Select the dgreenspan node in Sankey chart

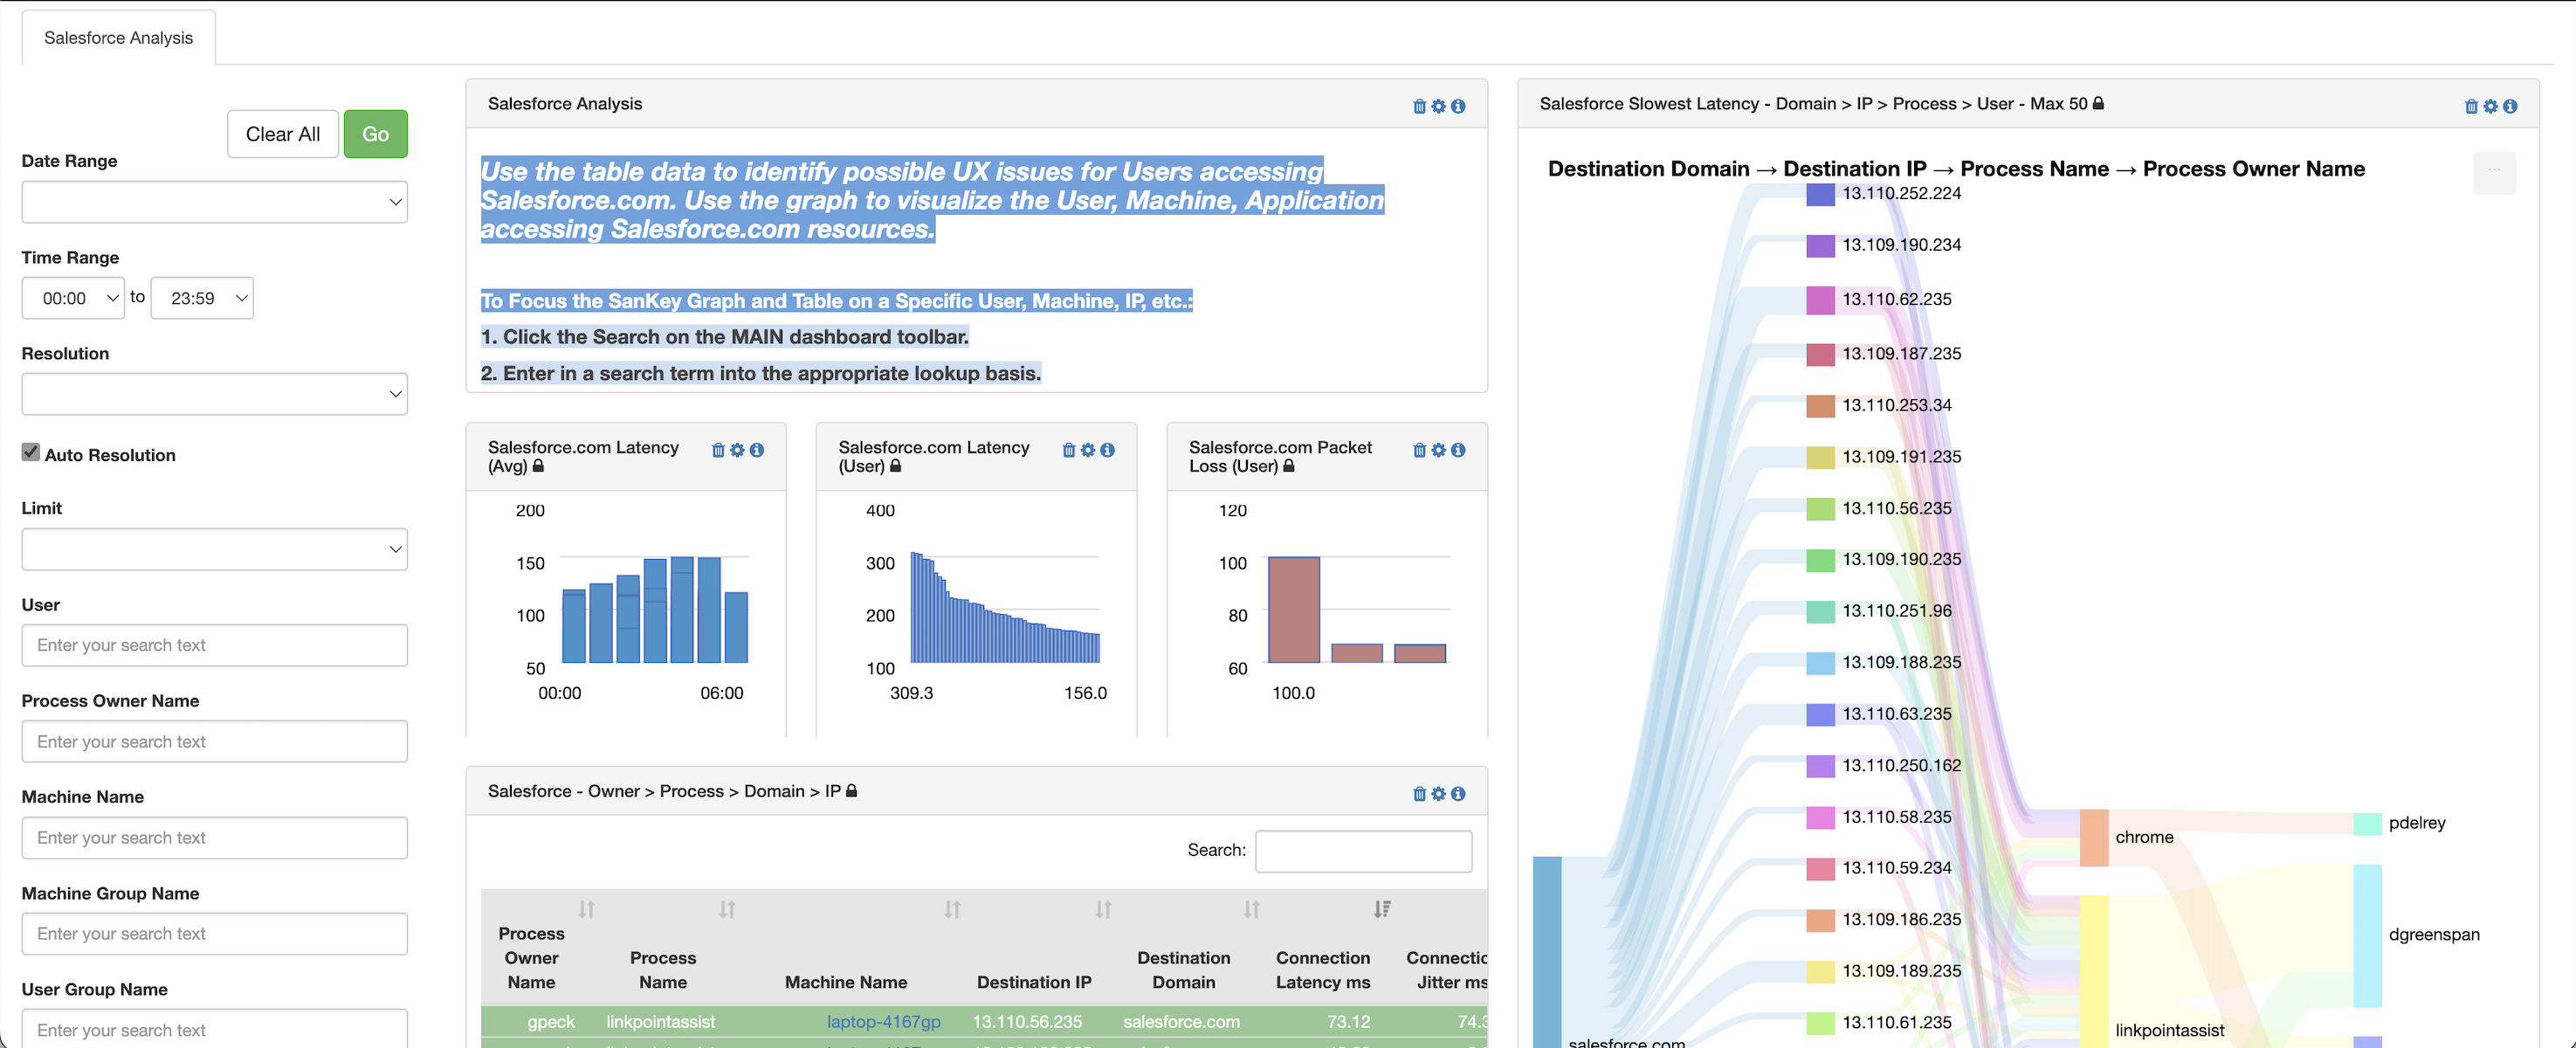(2368, 936)
